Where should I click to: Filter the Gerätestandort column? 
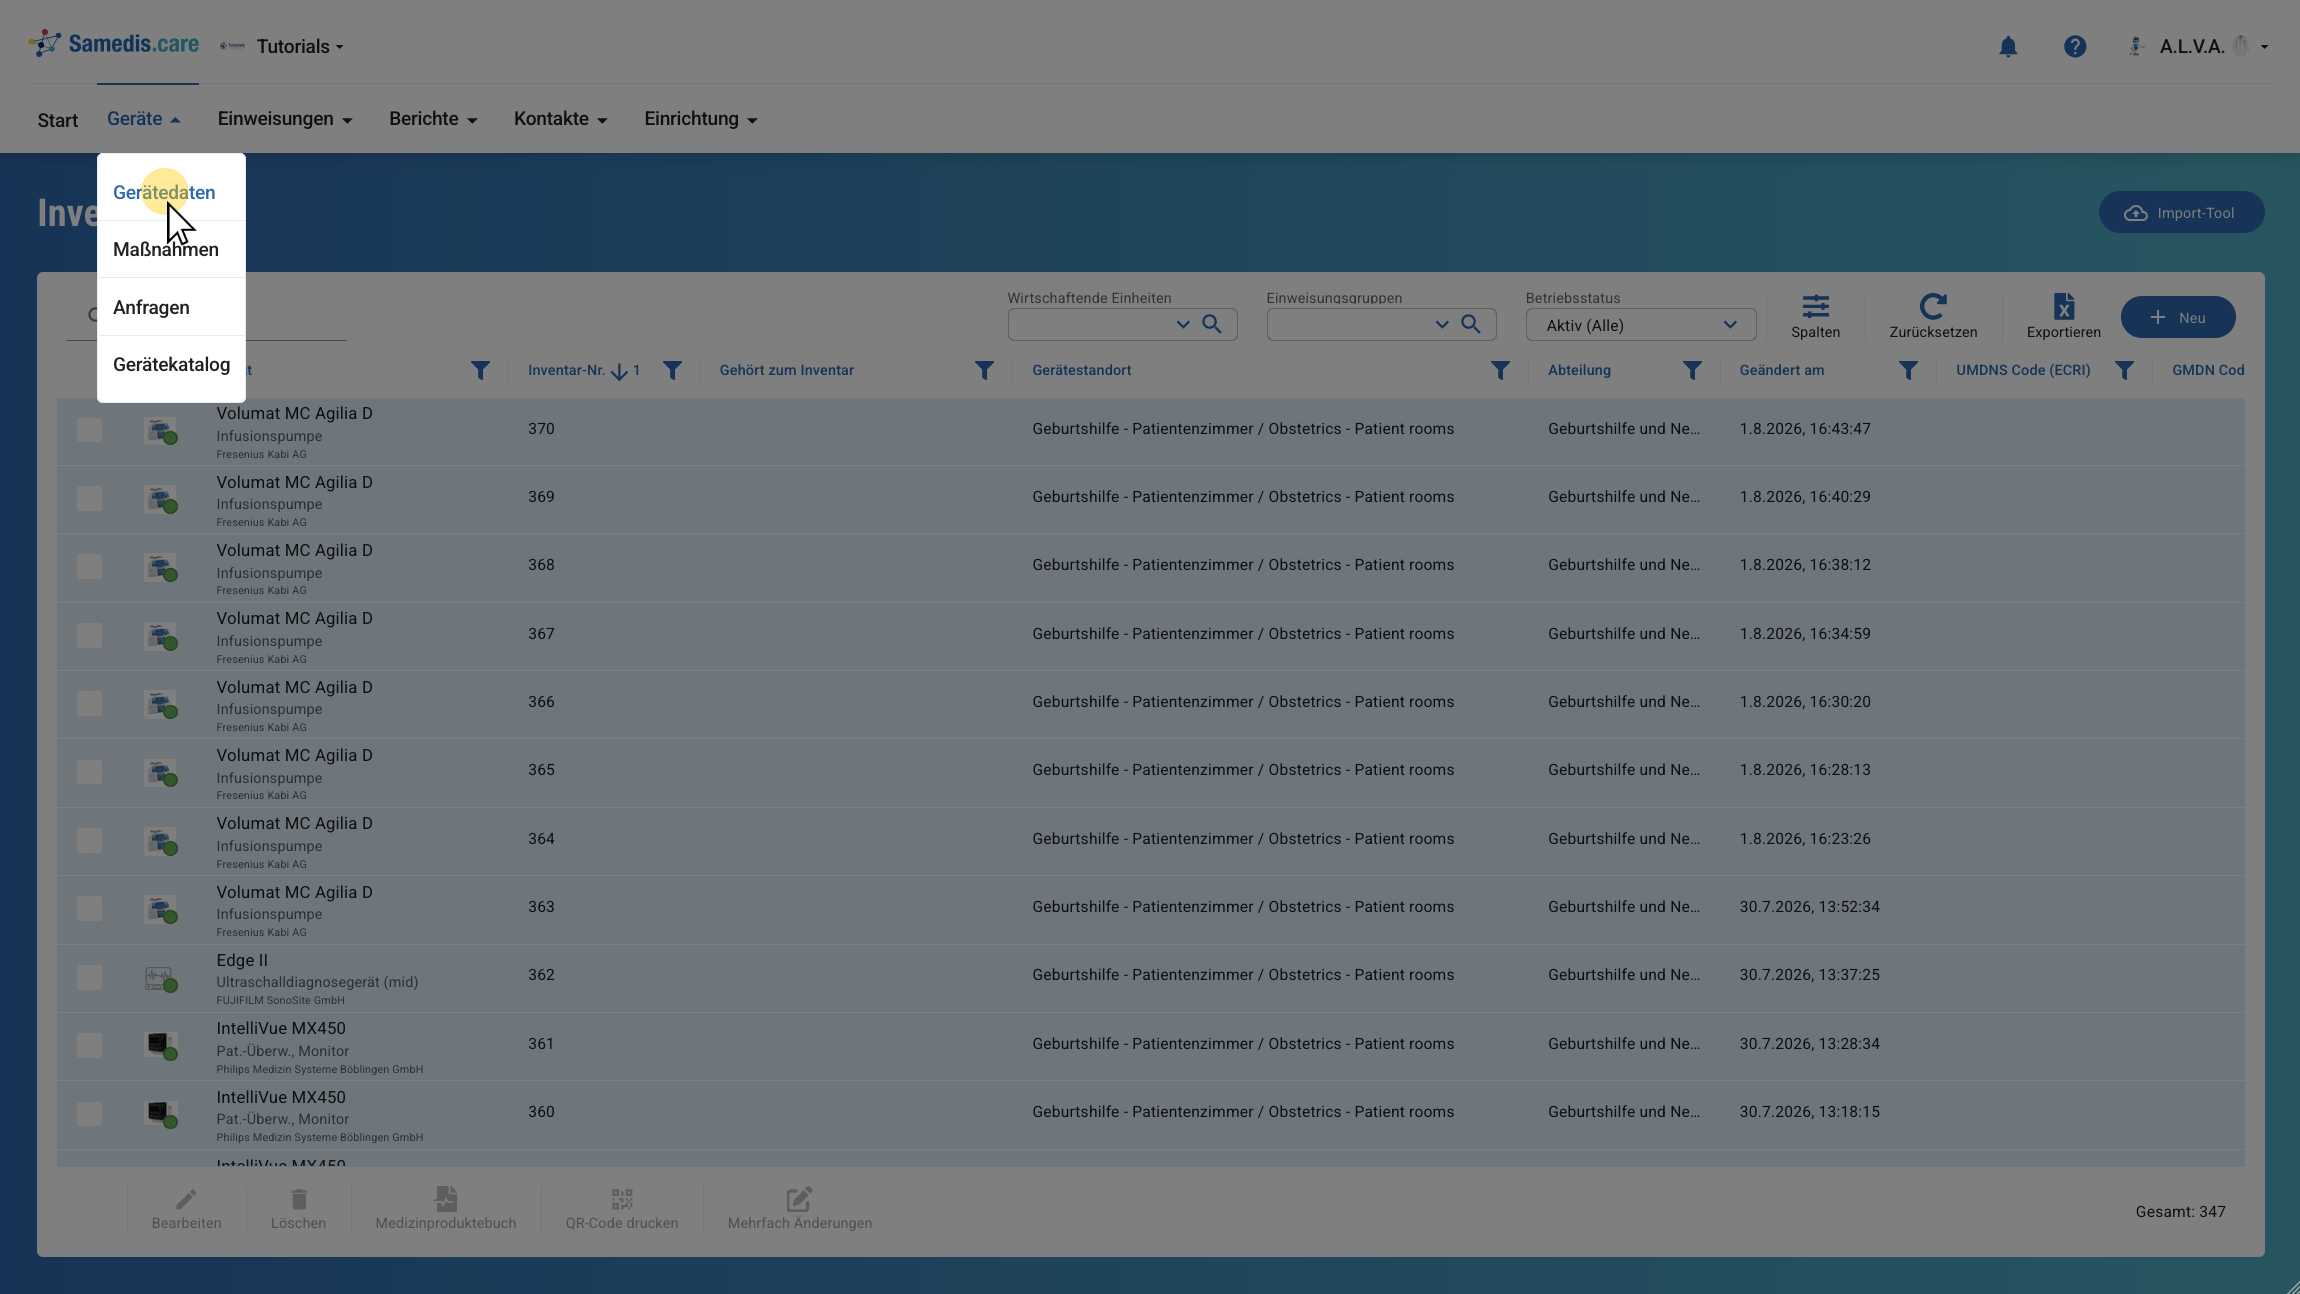pyautogui.click(x=1500, y=371)
